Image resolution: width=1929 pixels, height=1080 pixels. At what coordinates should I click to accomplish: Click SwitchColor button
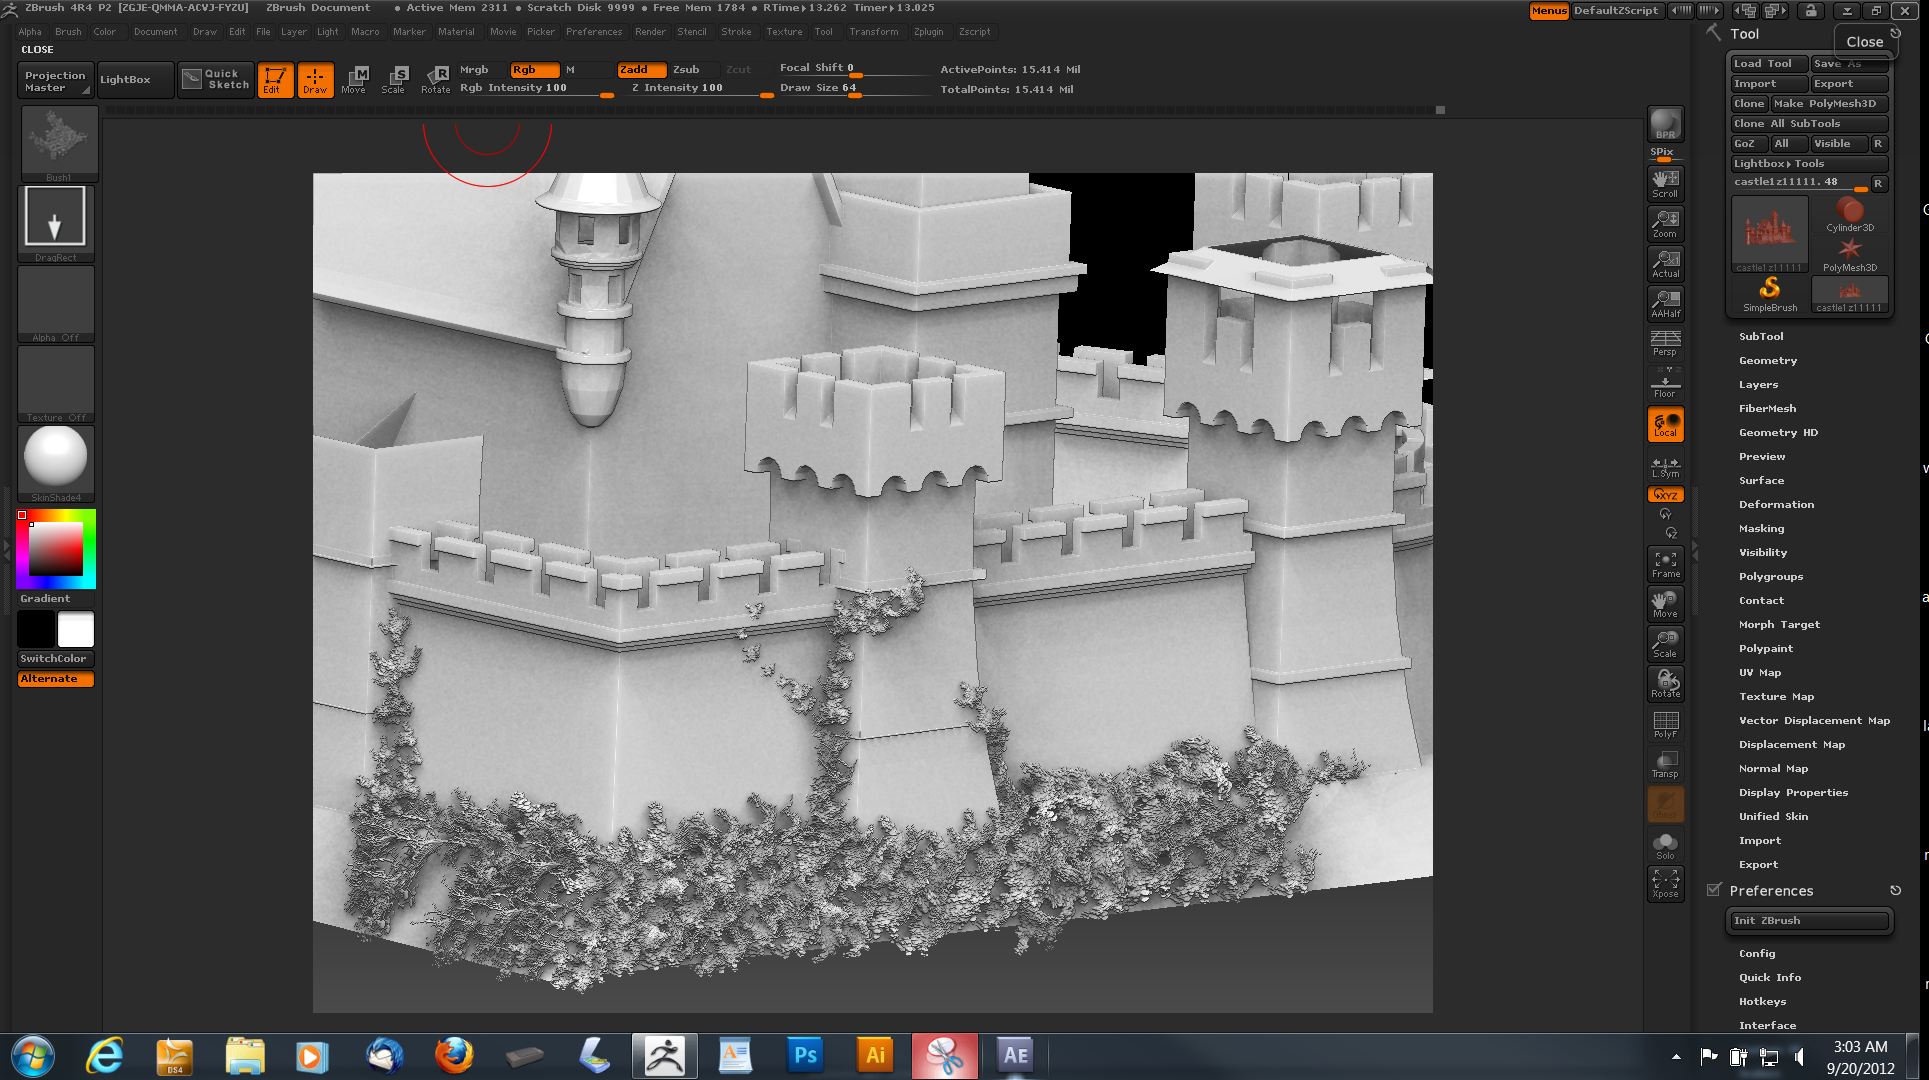56,658
